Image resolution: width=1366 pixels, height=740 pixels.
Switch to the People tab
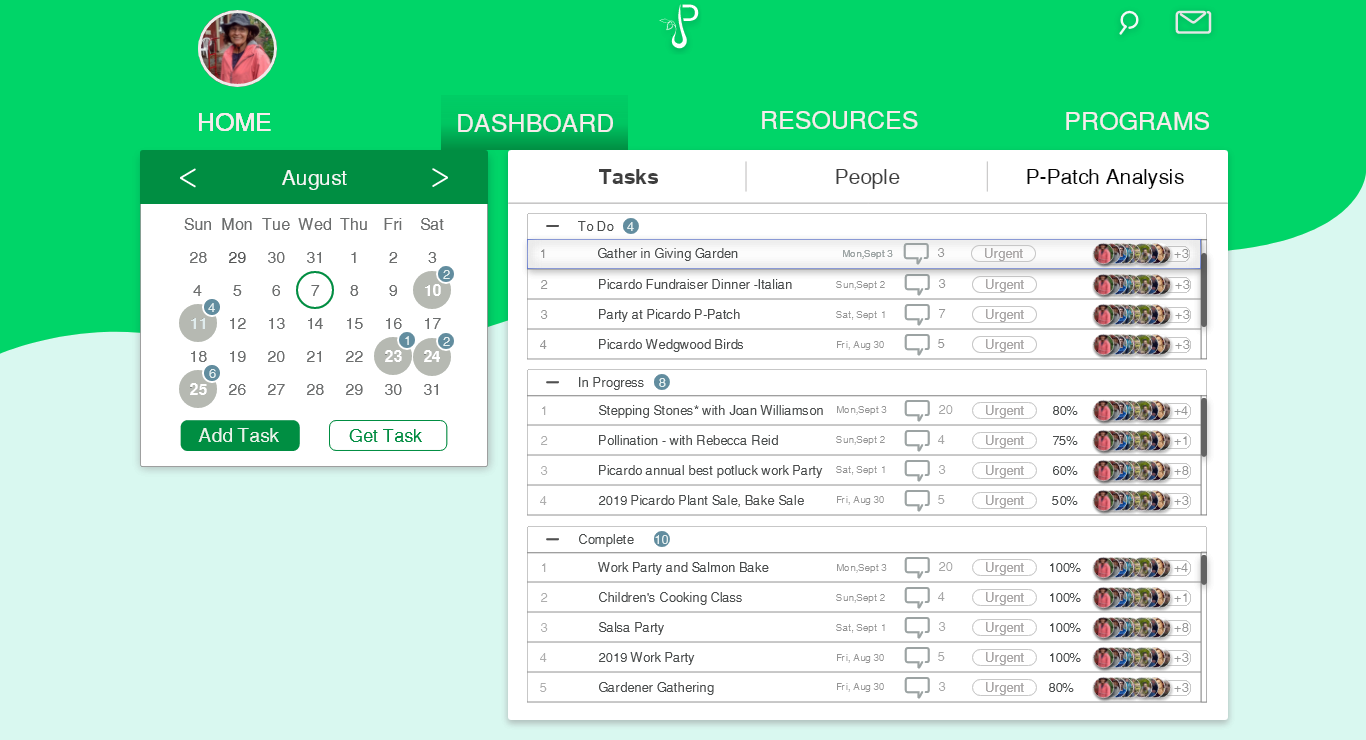(867, 177)
